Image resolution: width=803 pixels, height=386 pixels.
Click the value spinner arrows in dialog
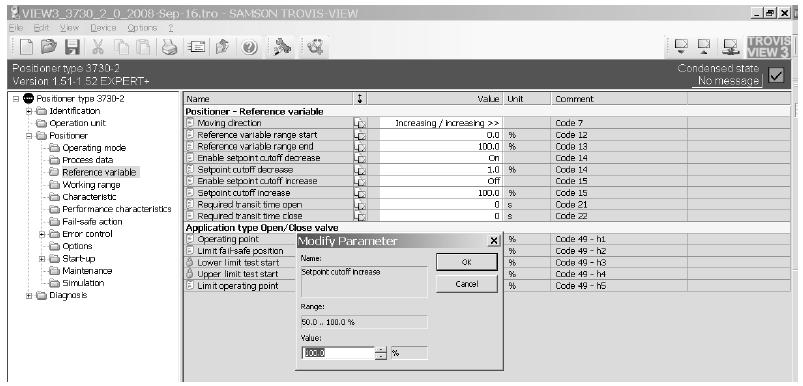point(380,353)
